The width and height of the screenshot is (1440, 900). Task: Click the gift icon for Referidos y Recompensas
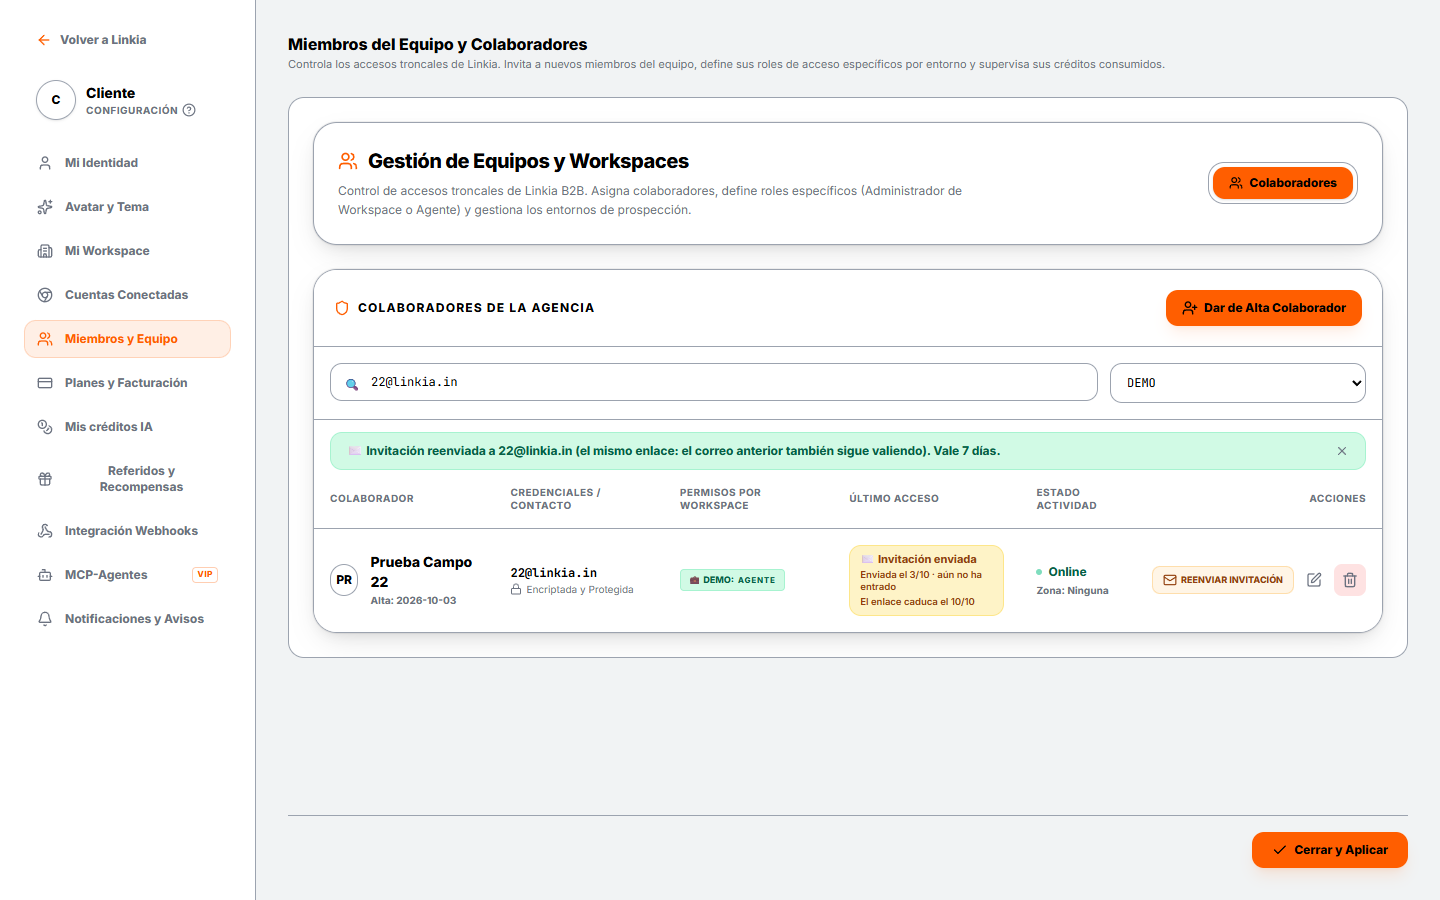(x=45, y=479)
